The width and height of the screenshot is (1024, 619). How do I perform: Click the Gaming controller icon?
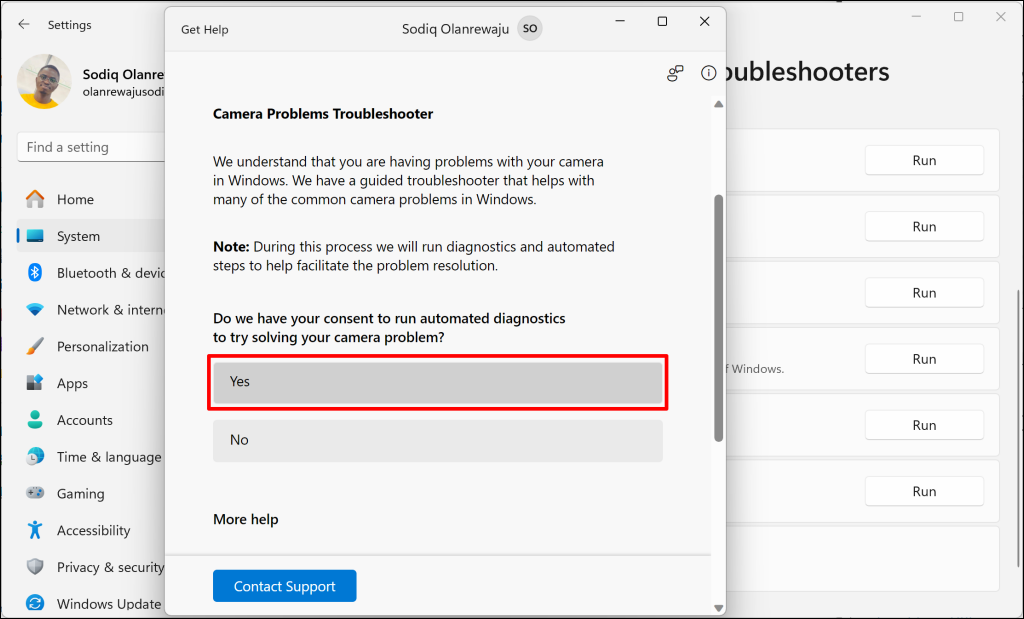click(35, 494)
